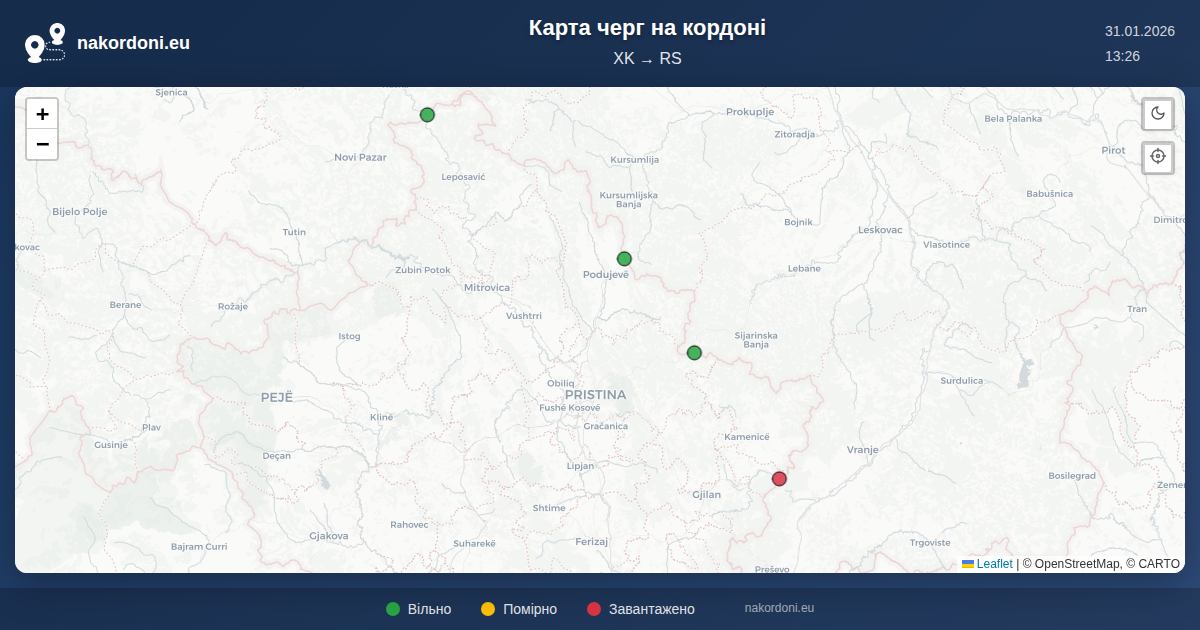This screenshot has width=1200, height=630.
Task: Click the locate-me crosshair button
Action: pyautogui.click(x=1158, y=157)
